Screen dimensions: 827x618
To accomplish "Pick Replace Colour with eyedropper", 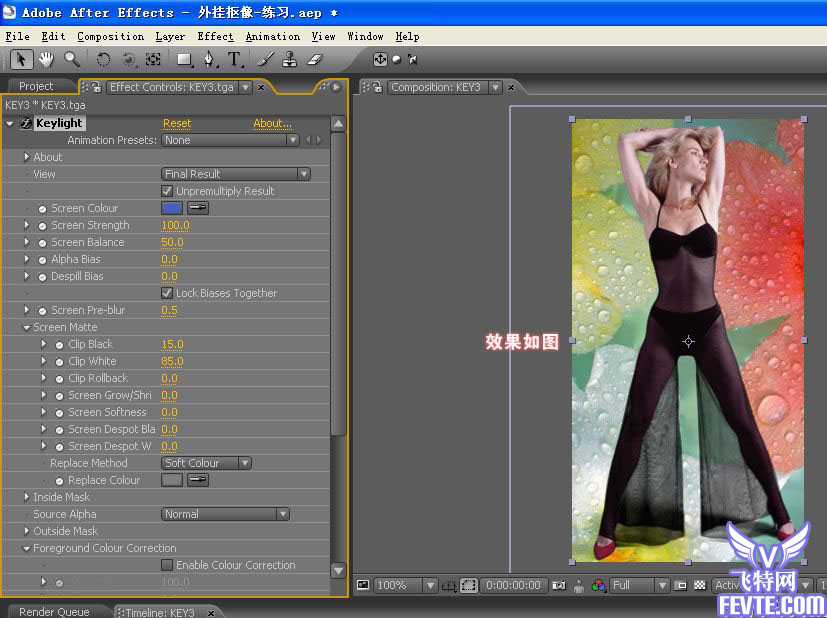I will [198, 480].
